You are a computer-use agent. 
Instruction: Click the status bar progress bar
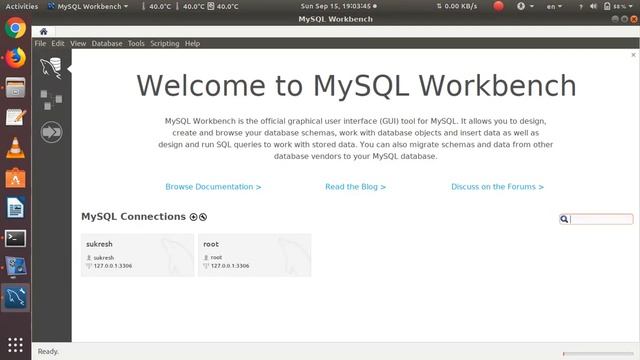598,353
